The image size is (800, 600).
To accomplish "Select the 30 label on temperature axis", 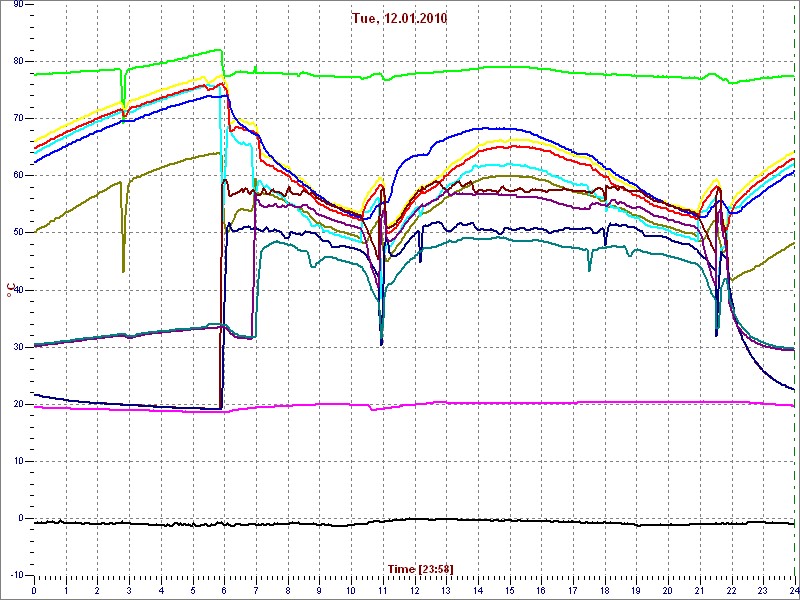I will 16,347.
